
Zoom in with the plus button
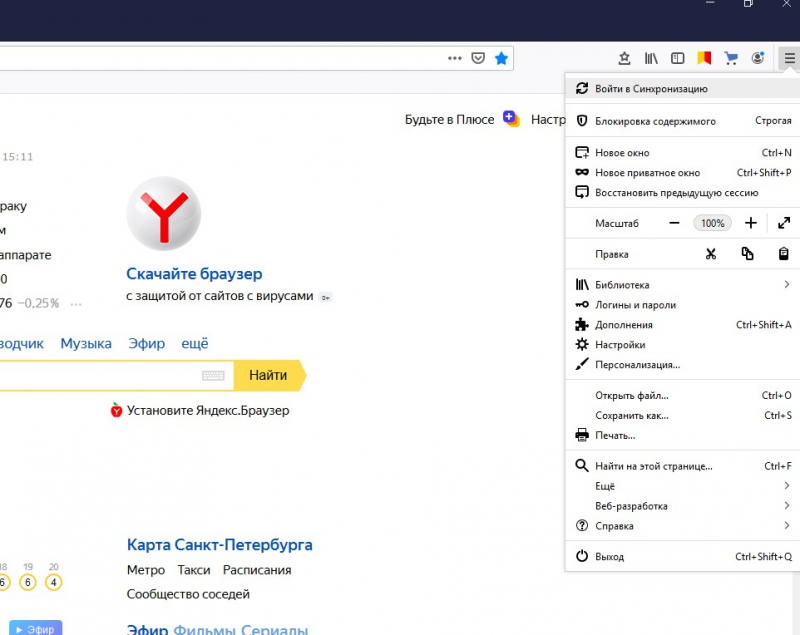coord(751,223)
